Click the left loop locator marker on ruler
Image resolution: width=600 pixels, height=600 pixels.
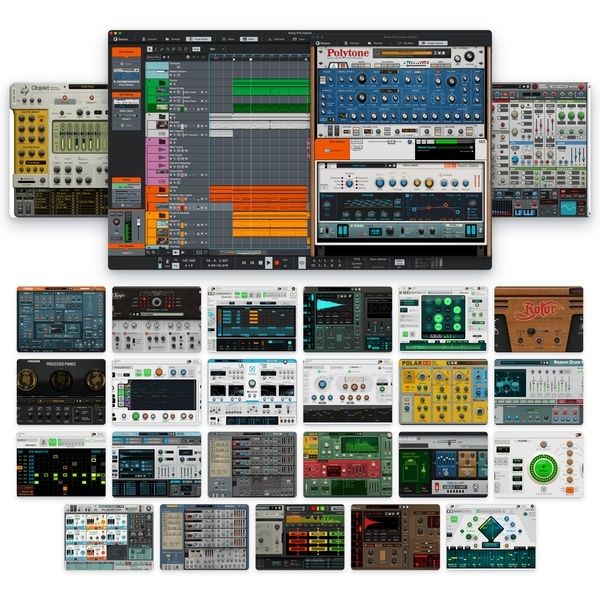point(234,59)
